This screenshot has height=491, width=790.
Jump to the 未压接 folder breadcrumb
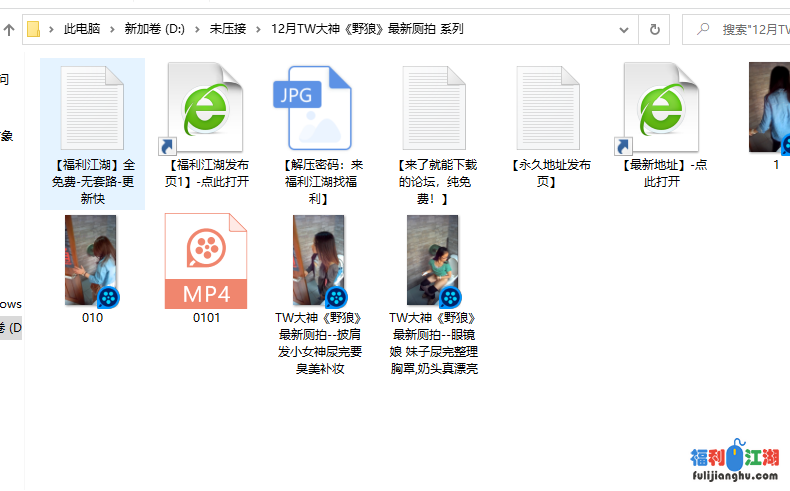click(229, 29)
